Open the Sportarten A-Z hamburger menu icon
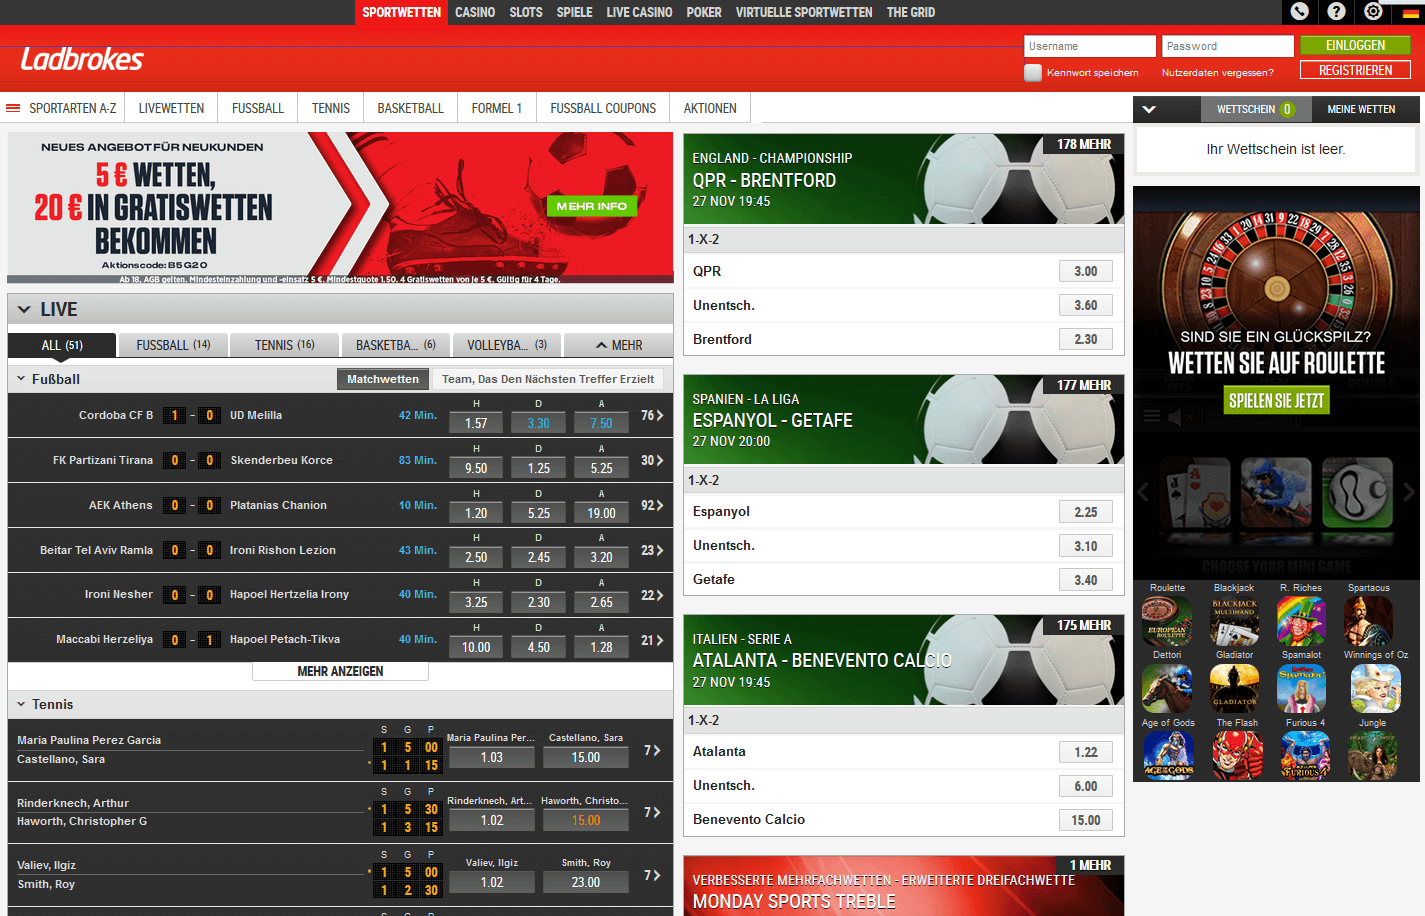 click(13, 108)
